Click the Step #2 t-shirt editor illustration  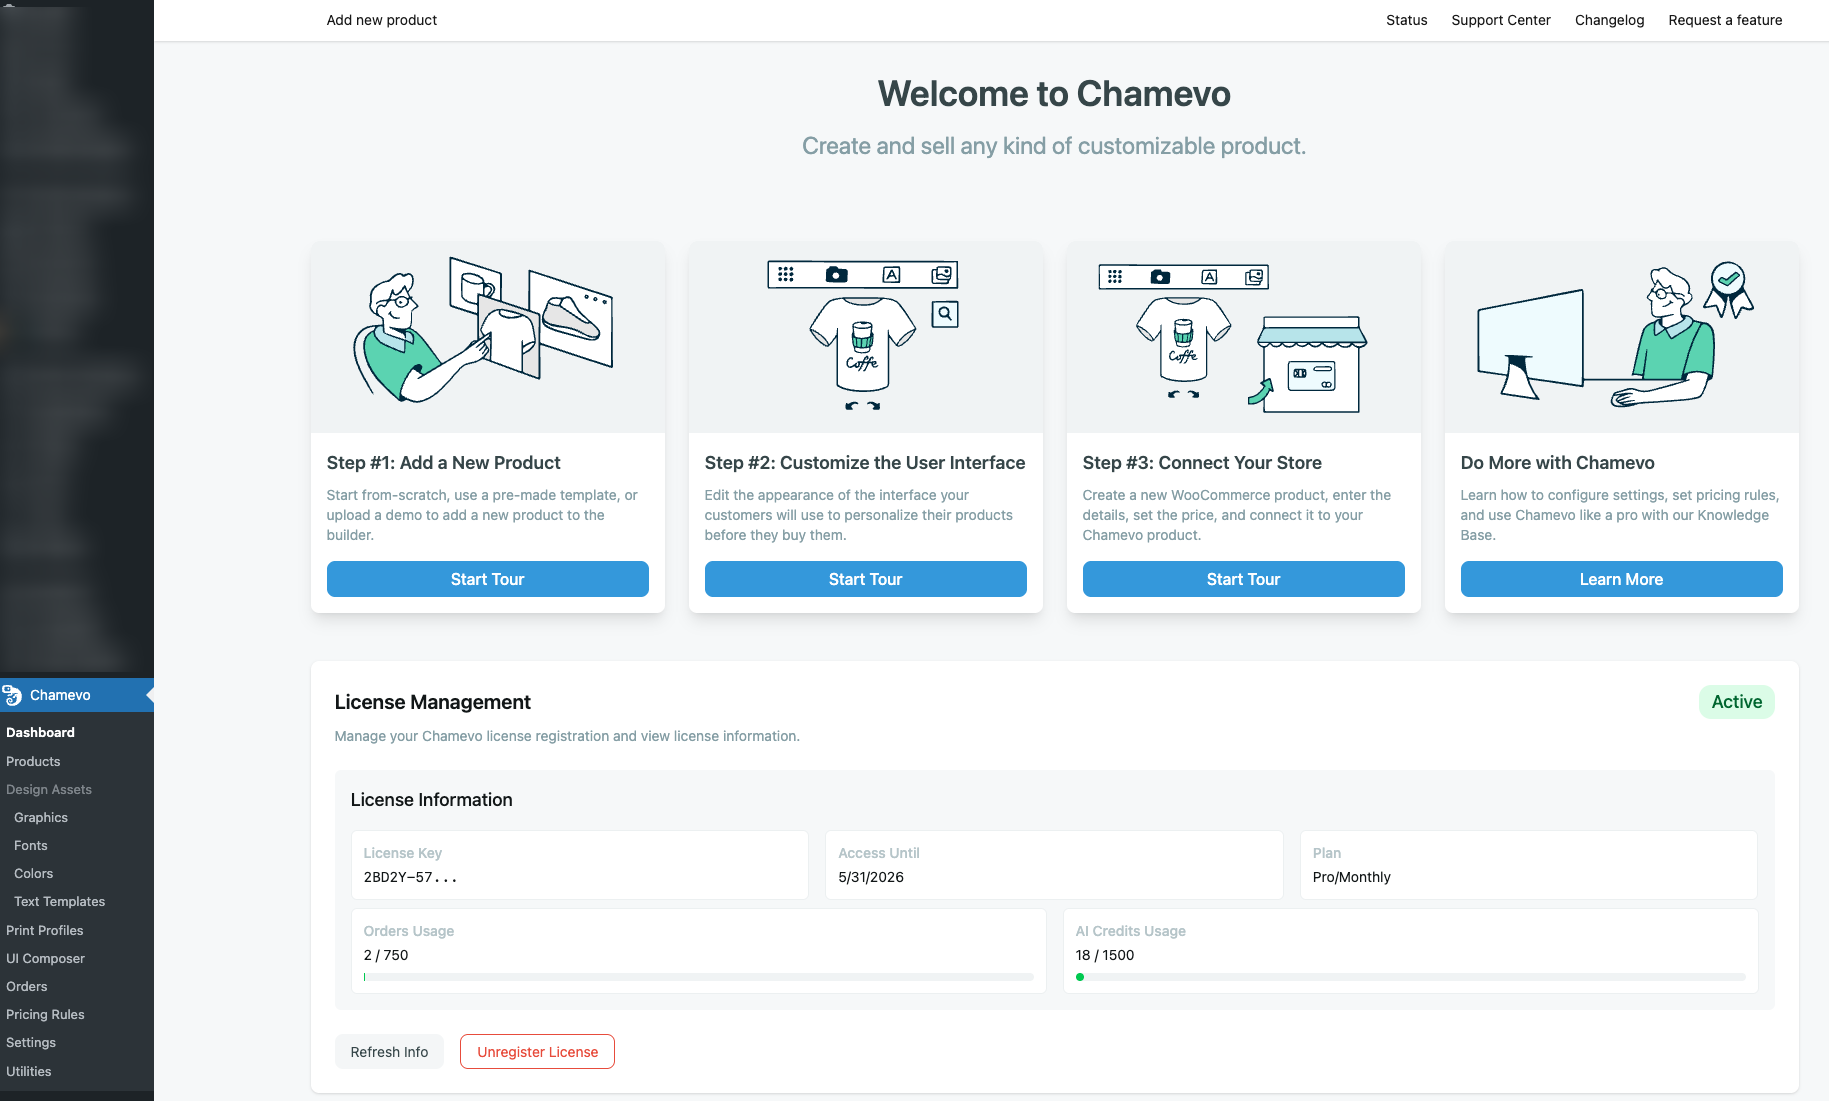866,337
